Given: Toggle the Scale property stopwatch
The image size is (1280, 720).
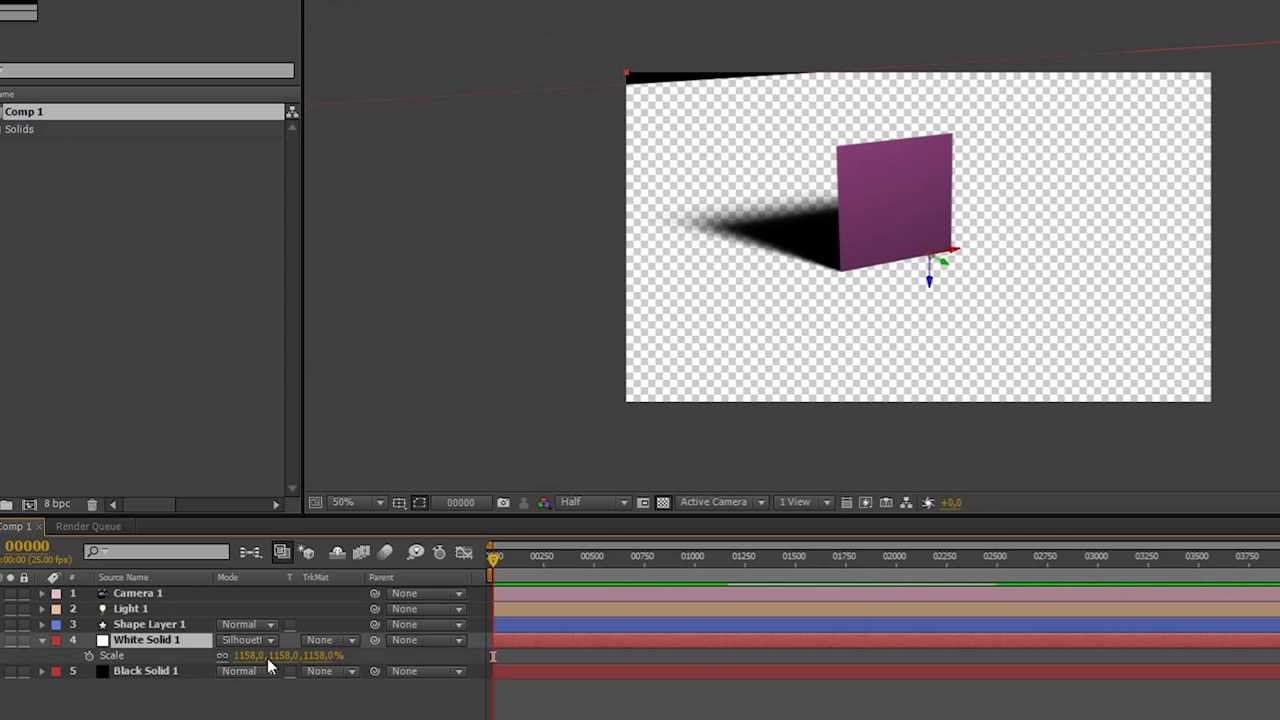Looking at the screenshot, I should [88, 656].
